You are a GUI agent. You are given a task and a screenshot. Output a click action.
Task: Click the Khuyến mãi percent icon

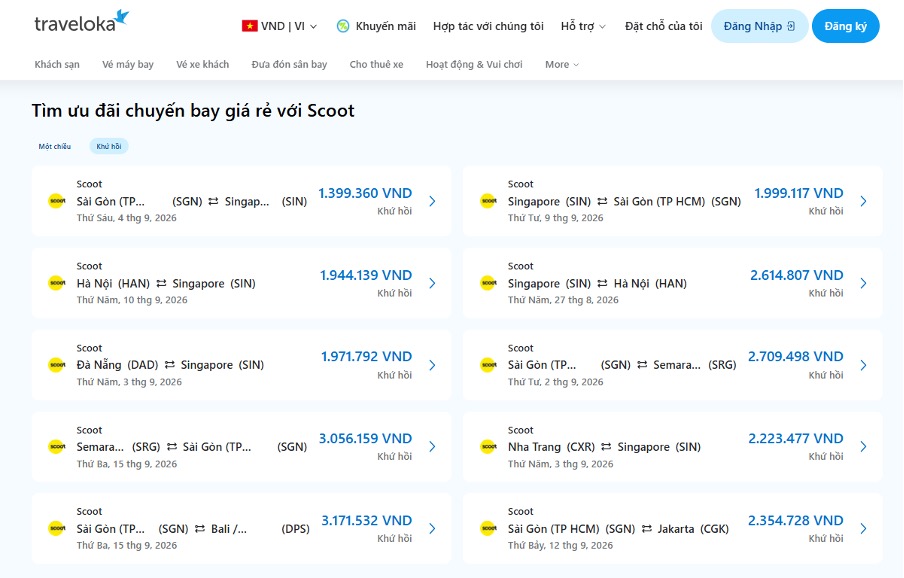[343, 26]
